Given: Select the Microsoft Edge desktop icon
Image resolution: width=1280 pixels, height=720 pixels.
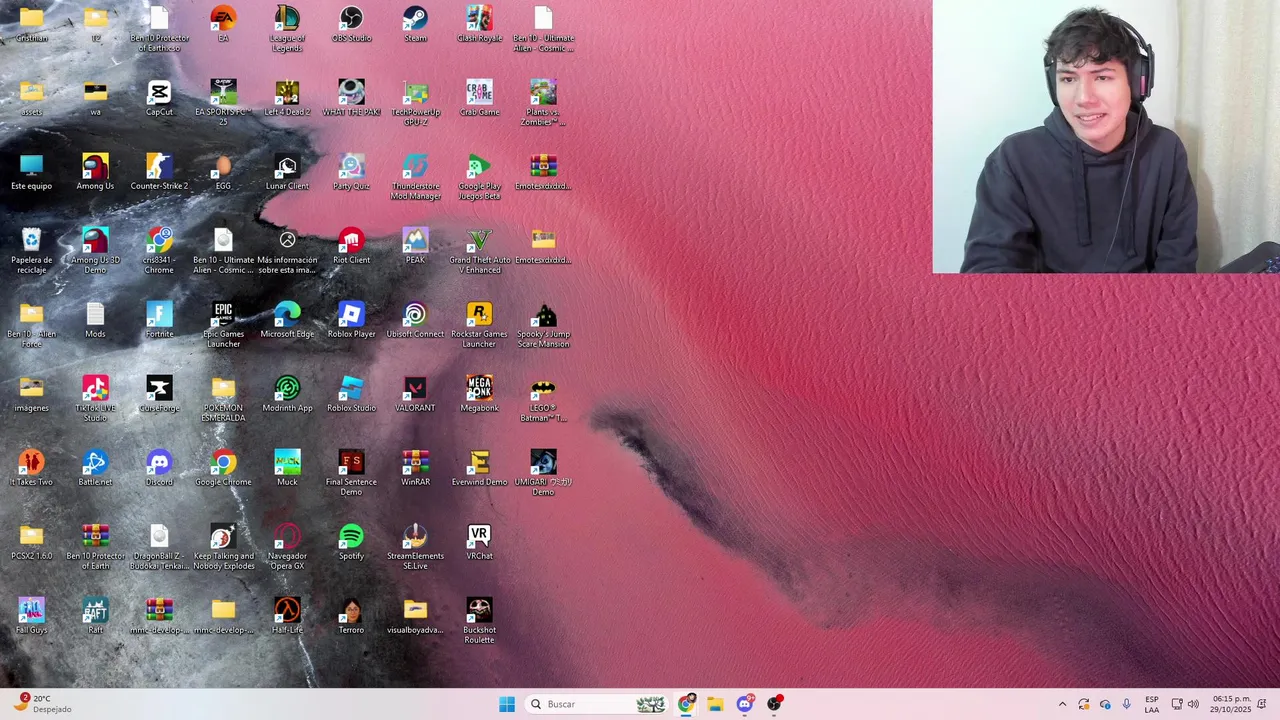Looking at the screenshot, I should tap(287, 320).
